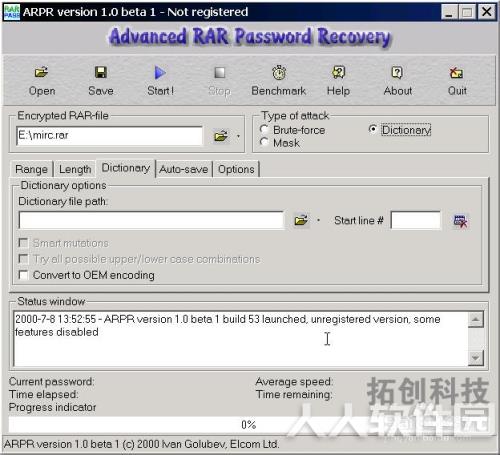The height and width of the screenshot is (455, 500).
Task: Switch to the Range tab
Action: point(31,169)
